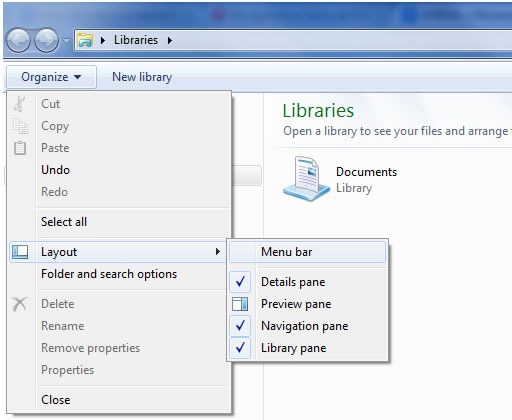This screenshot has height=420, width=512.
Task: Expand the Layout submenu arrow
Action: 218,252
